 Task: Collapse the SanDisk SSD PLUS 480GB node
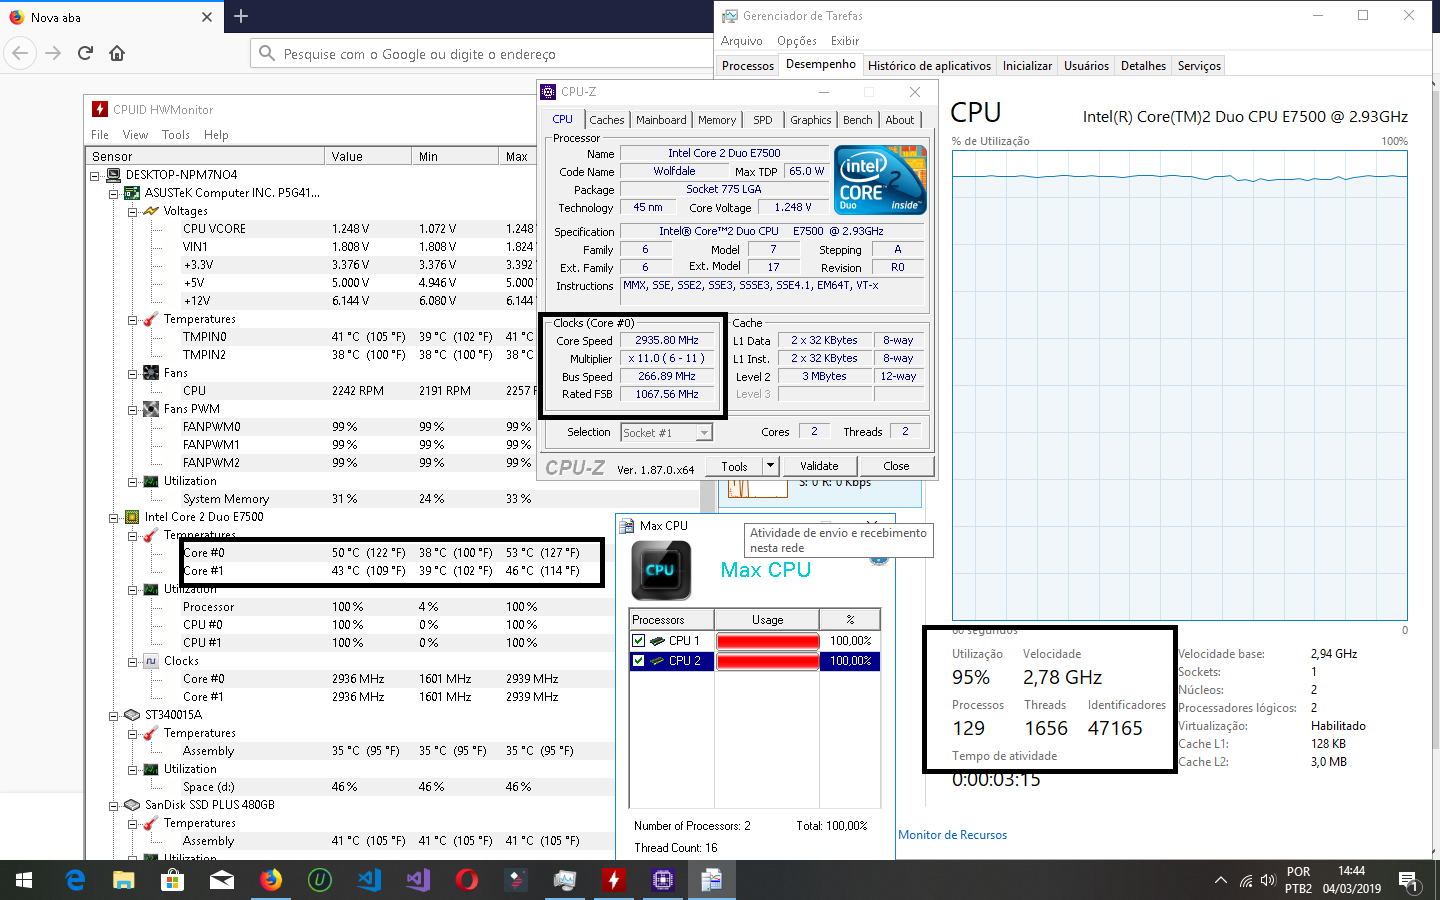pyautogui.click(x=114, y=805)
